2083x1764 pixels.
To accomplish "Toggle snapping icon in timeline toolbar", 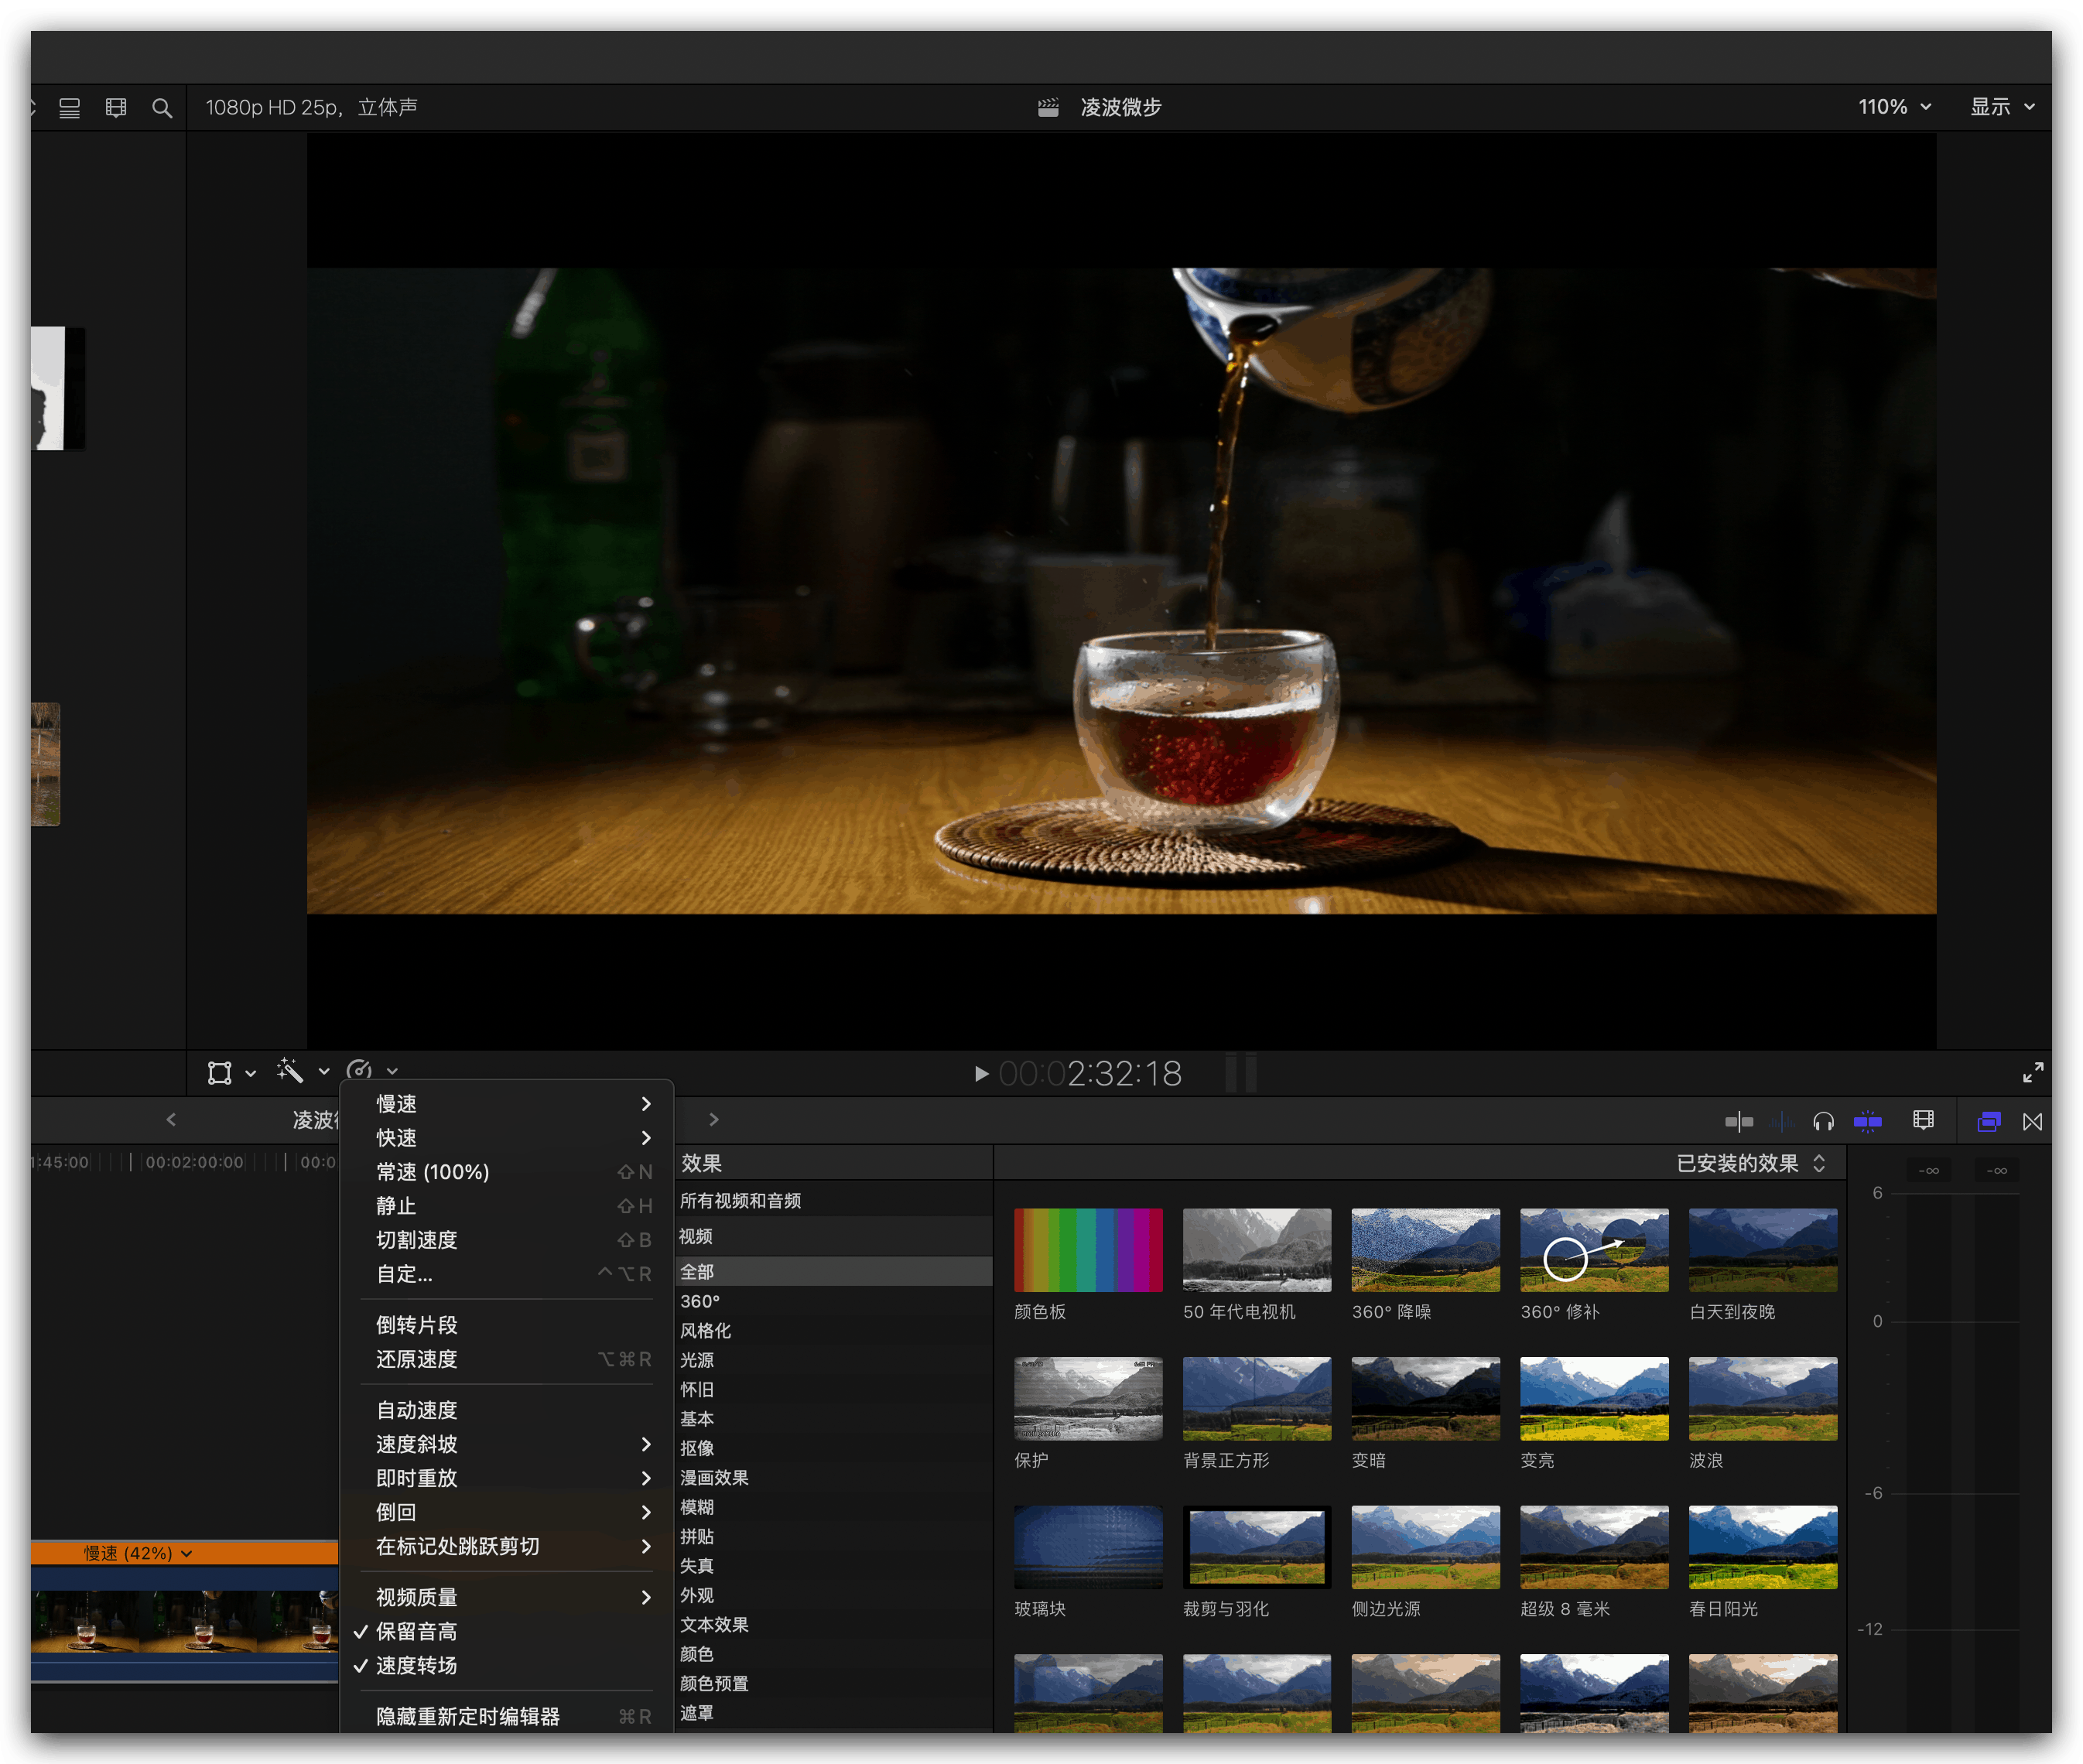I will [1867, 1121].
